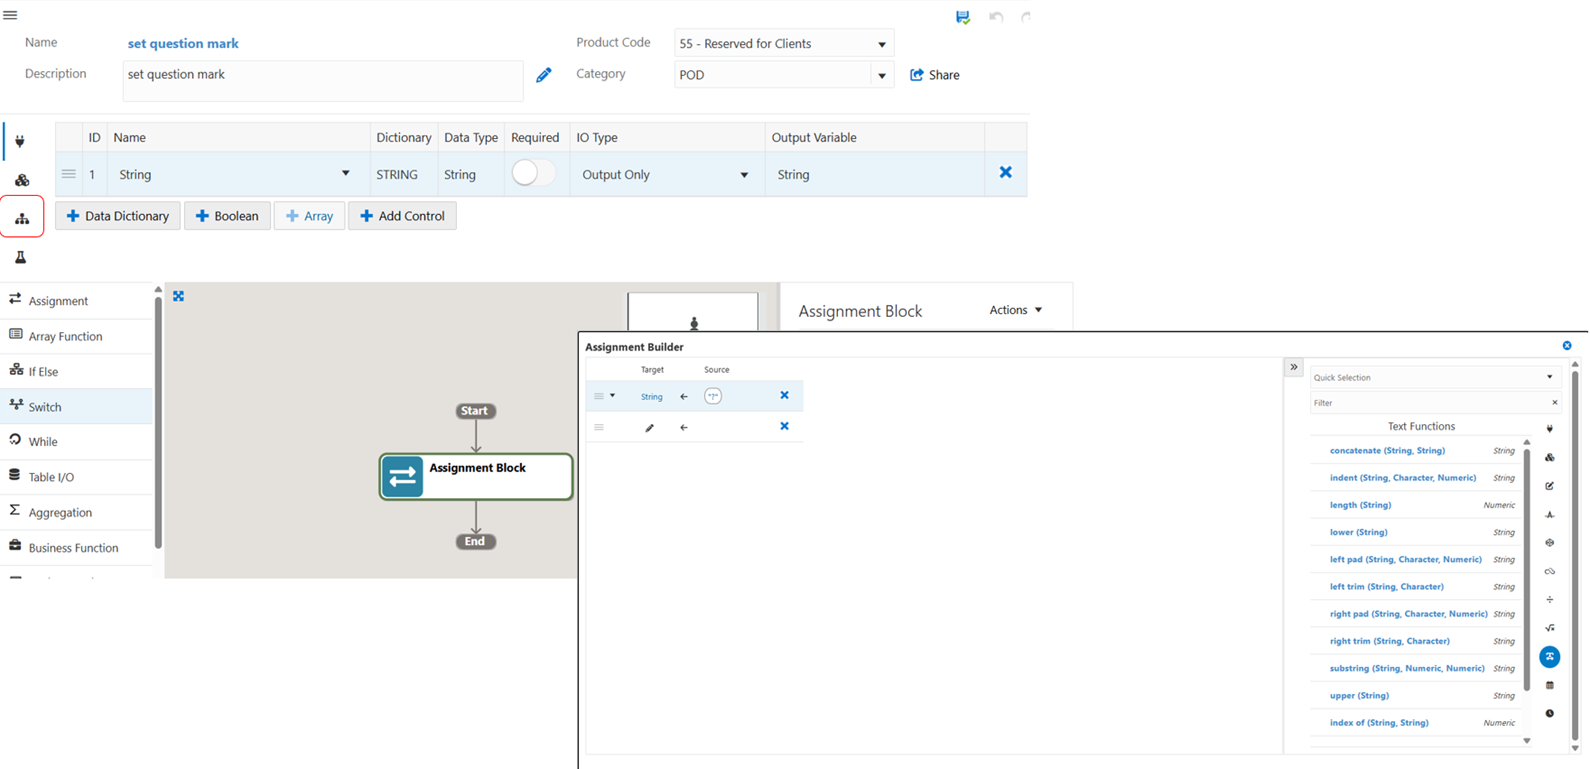Click the fit-to-screen icon on canvas
1590x769 pixels.
179,297
